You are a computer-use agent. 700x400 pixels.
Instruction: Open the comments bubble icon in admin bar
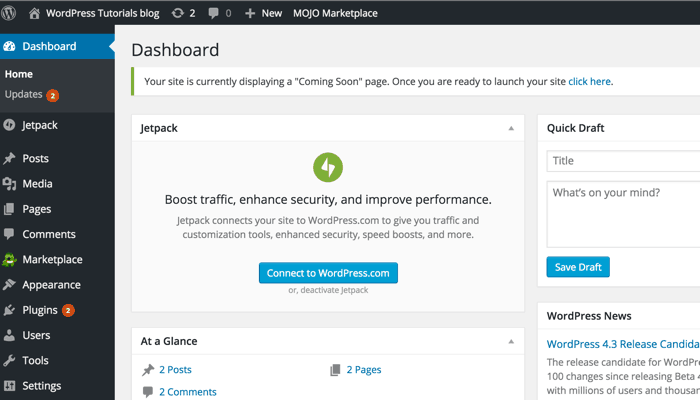point(213,13)
